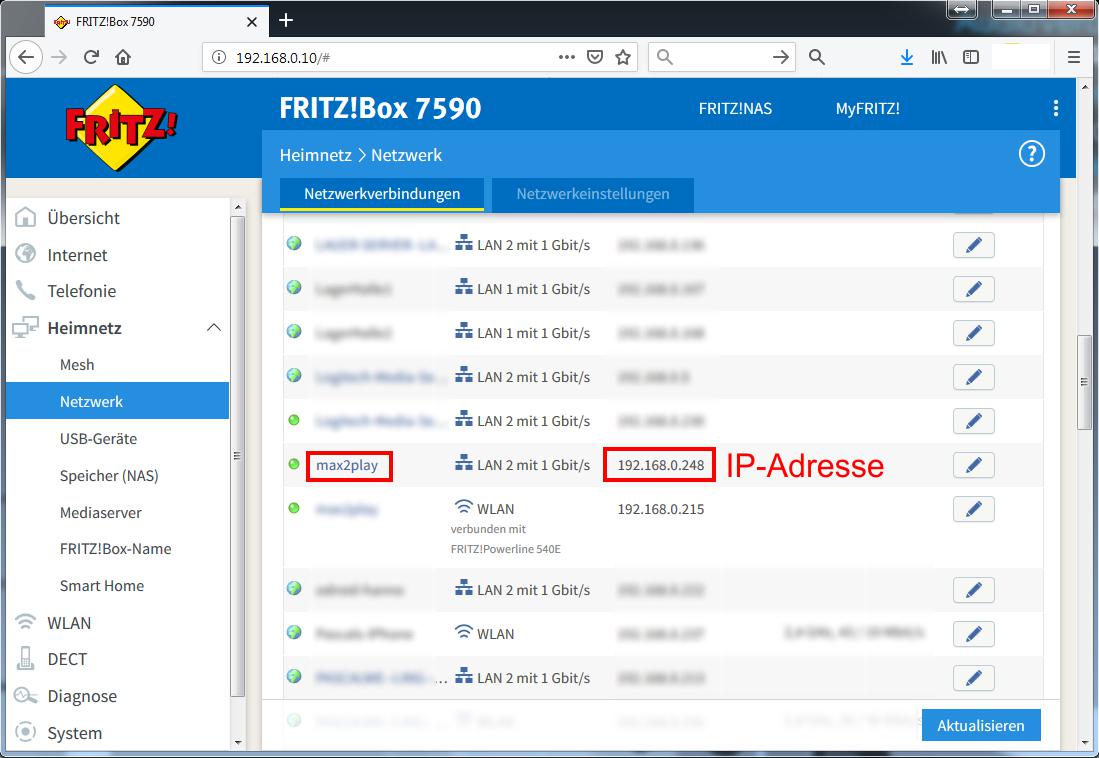Show site information for 192.168.0.10
The height and width of the screenshot is (758, 1099).
[219, 57]
